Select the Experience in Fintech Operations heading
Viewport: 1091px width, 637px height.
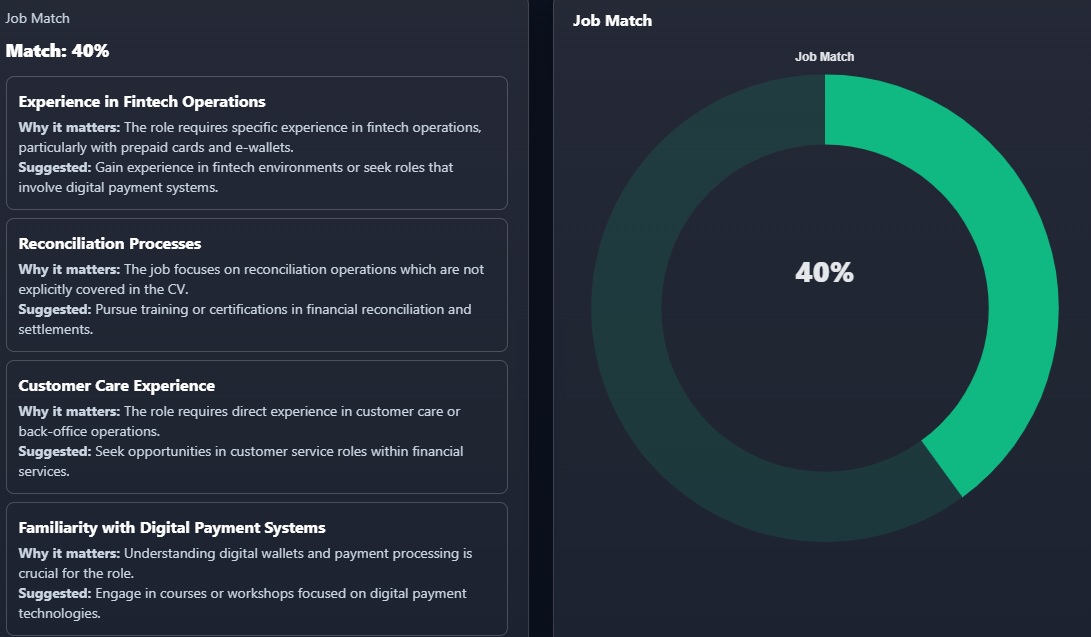(x=142, y=101)
